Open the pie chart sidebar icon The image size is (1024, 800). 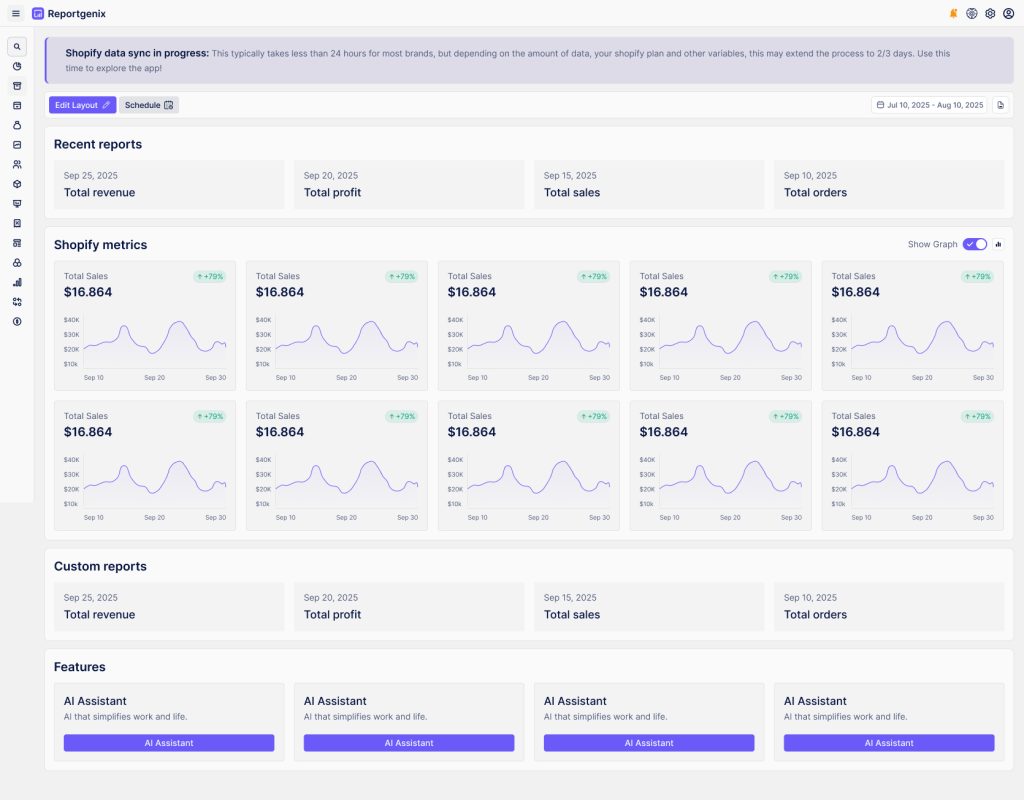[x=17, y=66]
